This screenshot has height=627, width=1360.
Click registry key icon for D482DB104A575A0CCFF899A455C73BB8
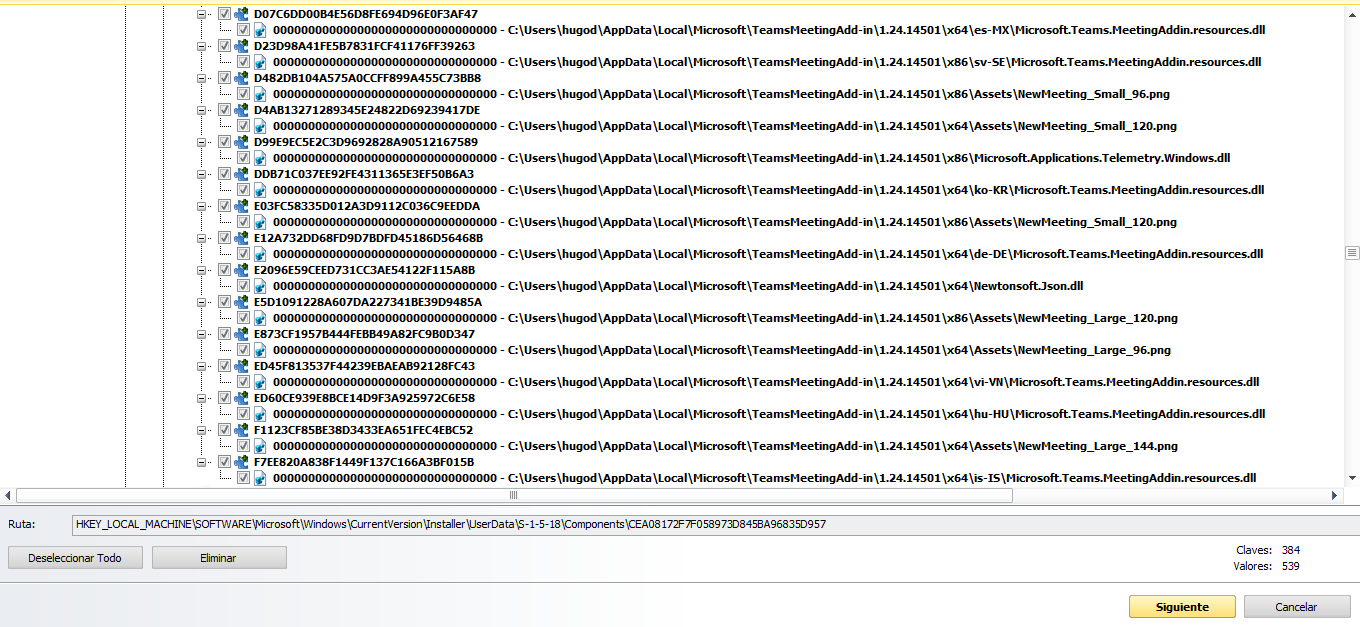242,78
